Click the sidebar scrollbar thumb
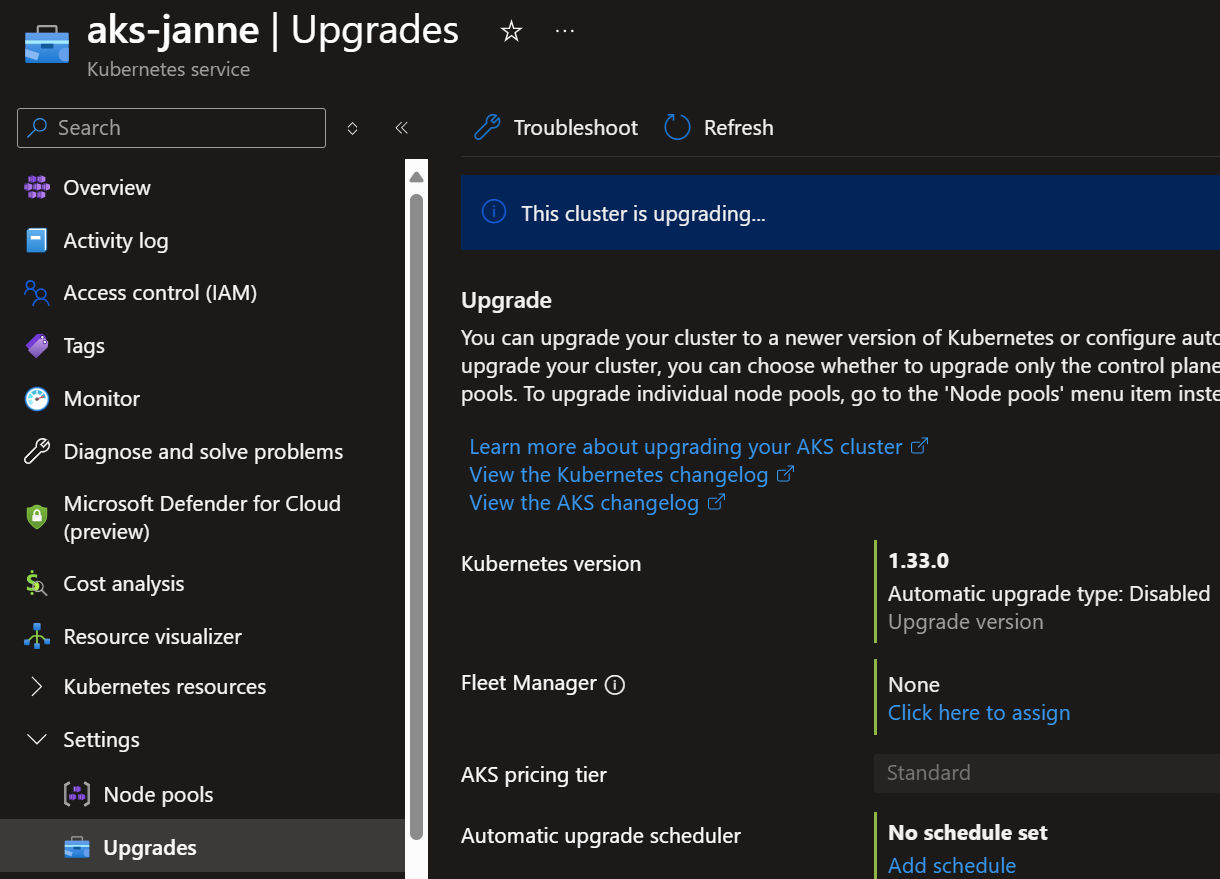The image size is (1220, 879). pyautogui.click(x=417, y=516)
